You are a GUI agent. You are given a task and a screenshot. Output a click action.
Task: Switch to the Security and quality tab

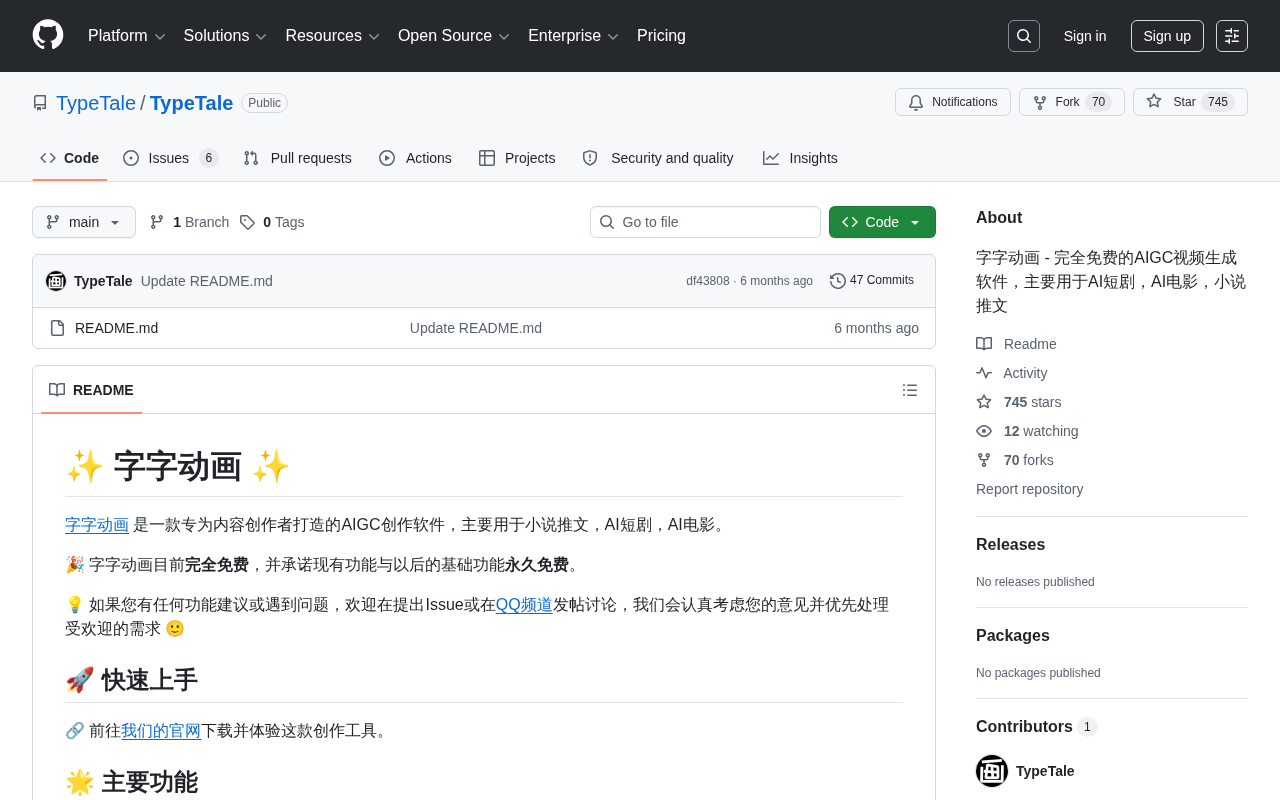pyautogui.click(x=658, y=158)
